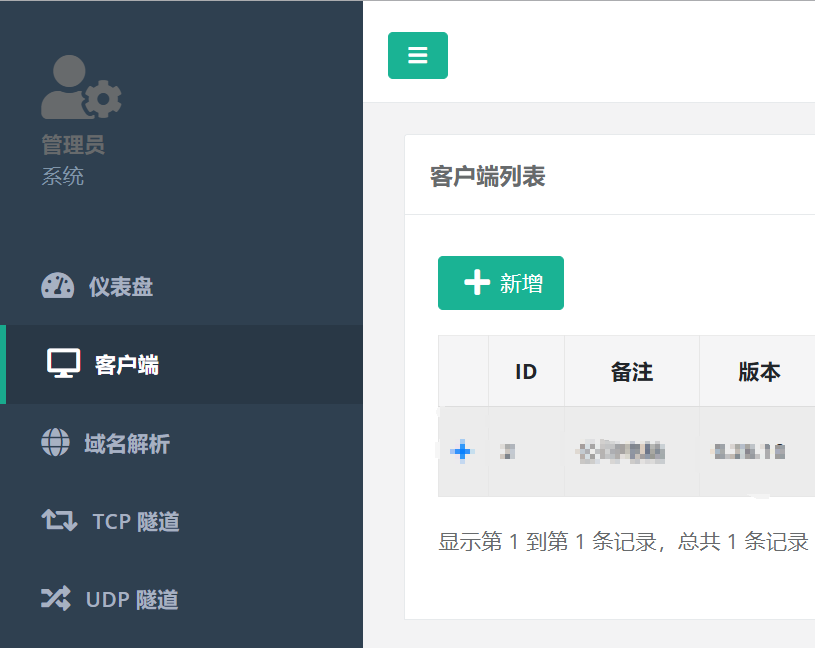Click the 备注 column header
The height and width of the screenshot is (648, 815).
click(x=631, y=372)
